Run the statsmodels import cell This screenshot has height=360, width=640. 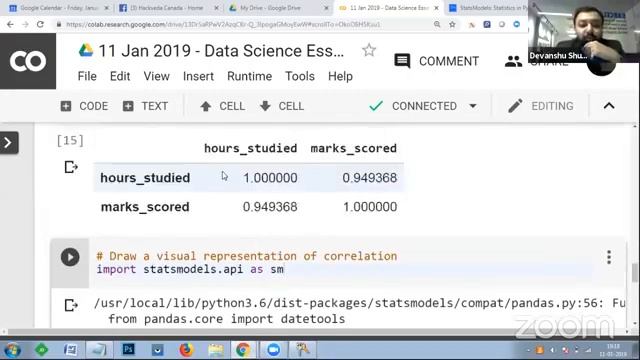pos(70,257)
